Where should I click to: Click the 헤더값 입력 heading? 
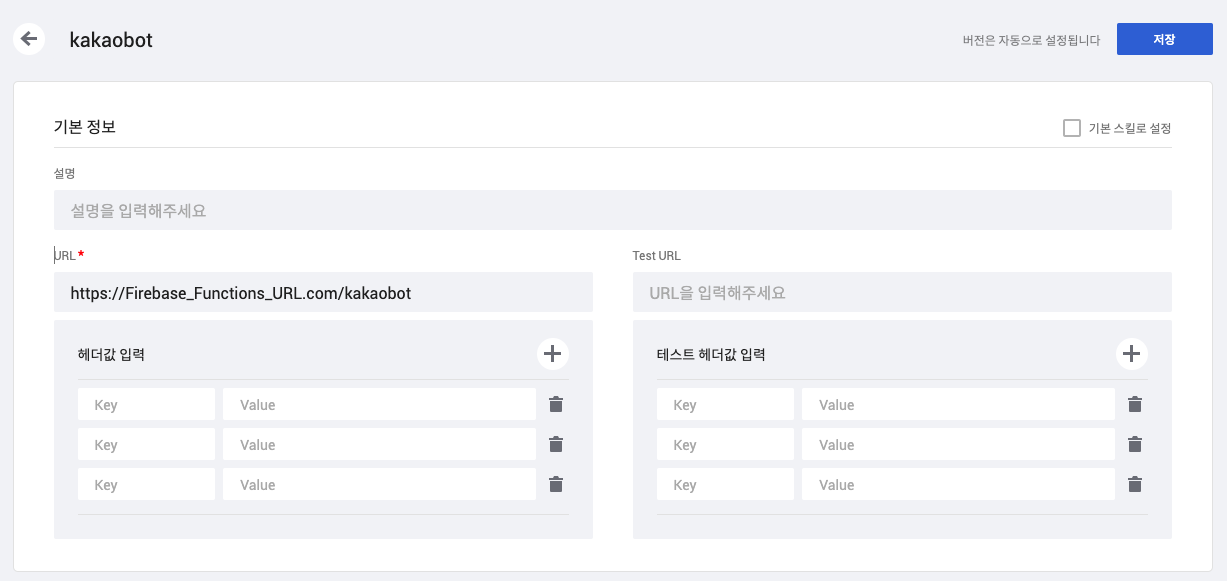[111, 354]
